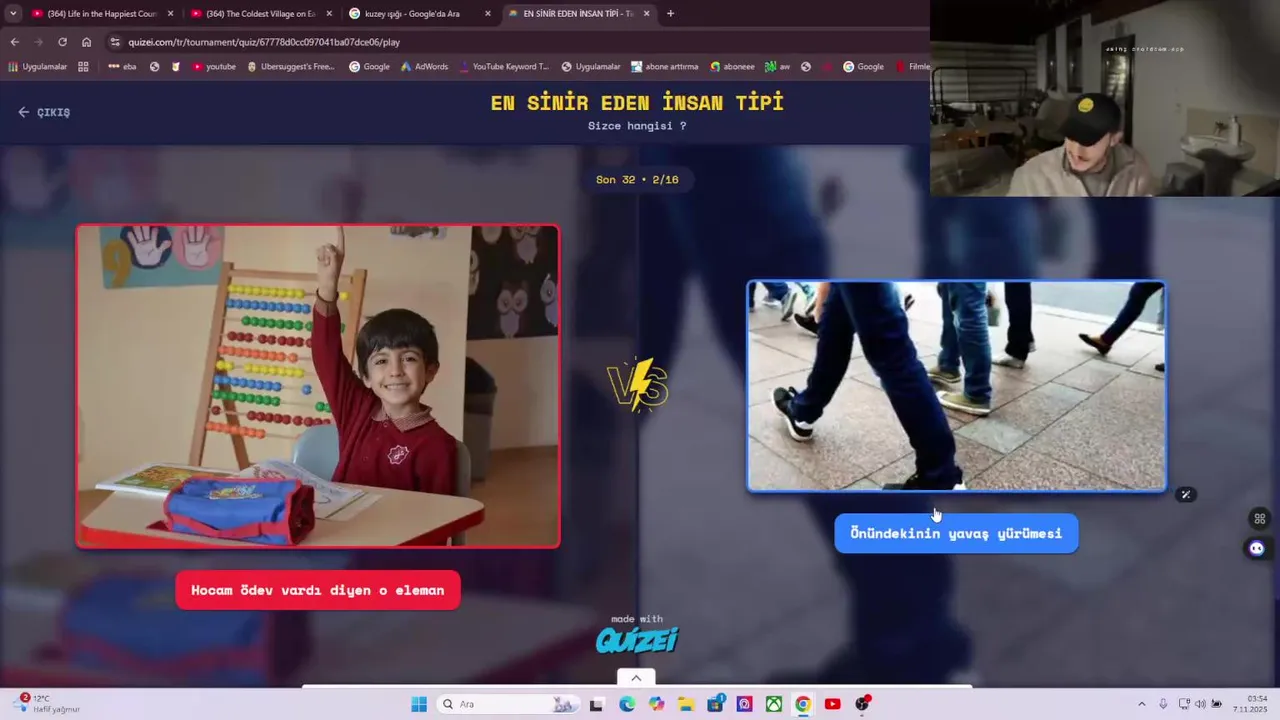Open the tab groups grid icon in bookmarks bar
Image resolution: width=1280 pixels, height=720 pixels.
83,67
